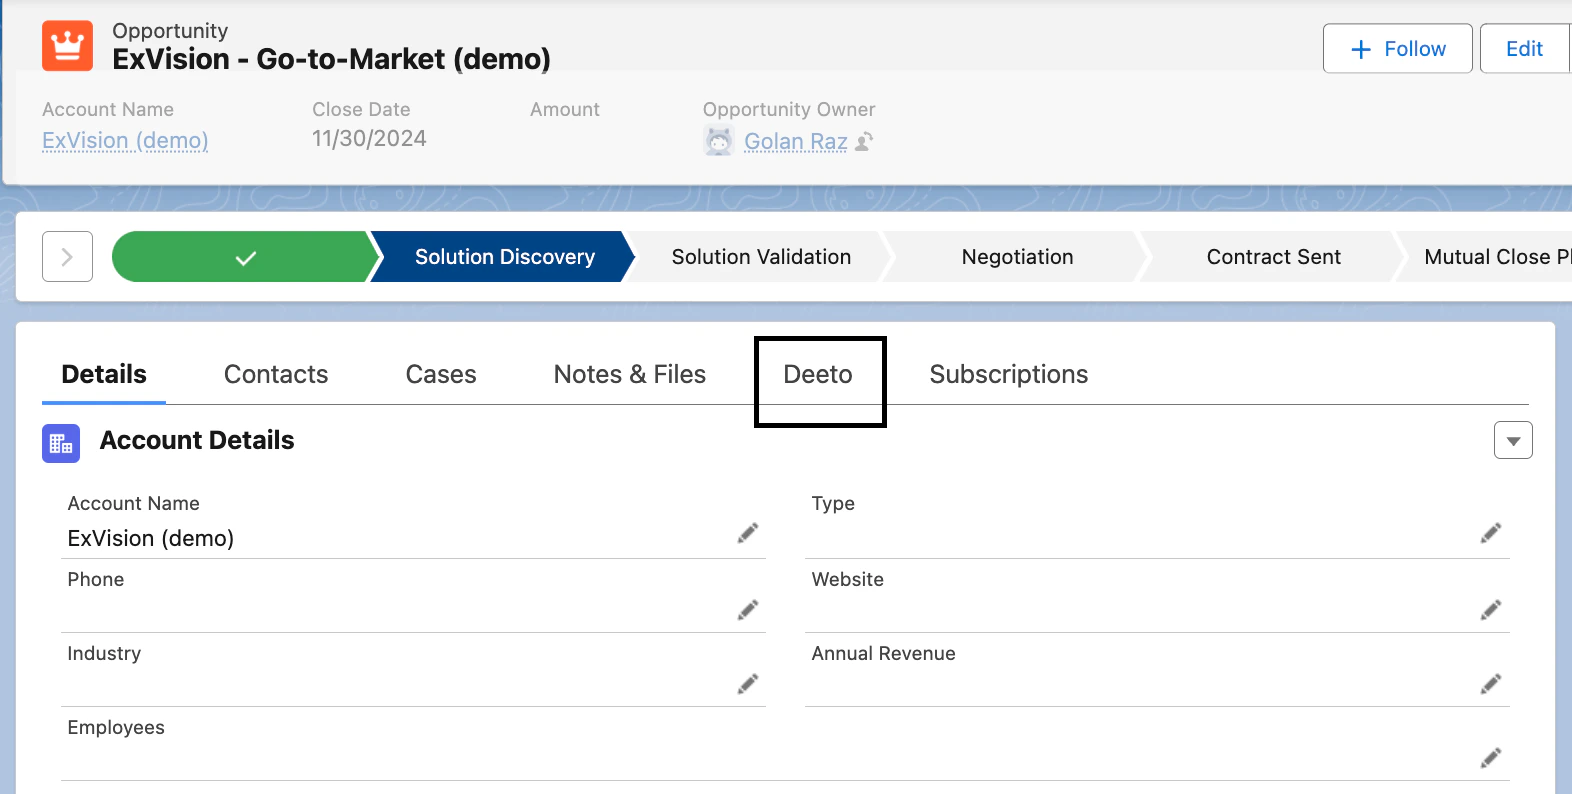Click the orange Opportunity crown icon

67,46
